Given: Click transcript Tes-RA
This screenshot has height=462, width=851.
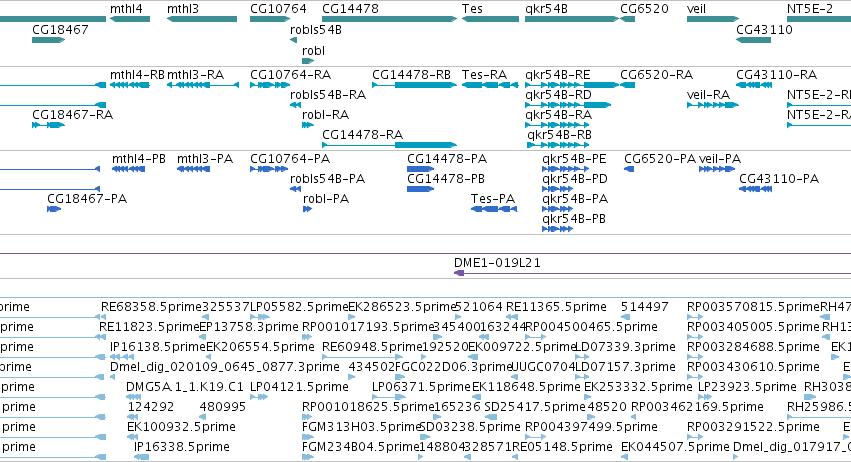Looking at the screenshot, I should [x=484, y=75].
